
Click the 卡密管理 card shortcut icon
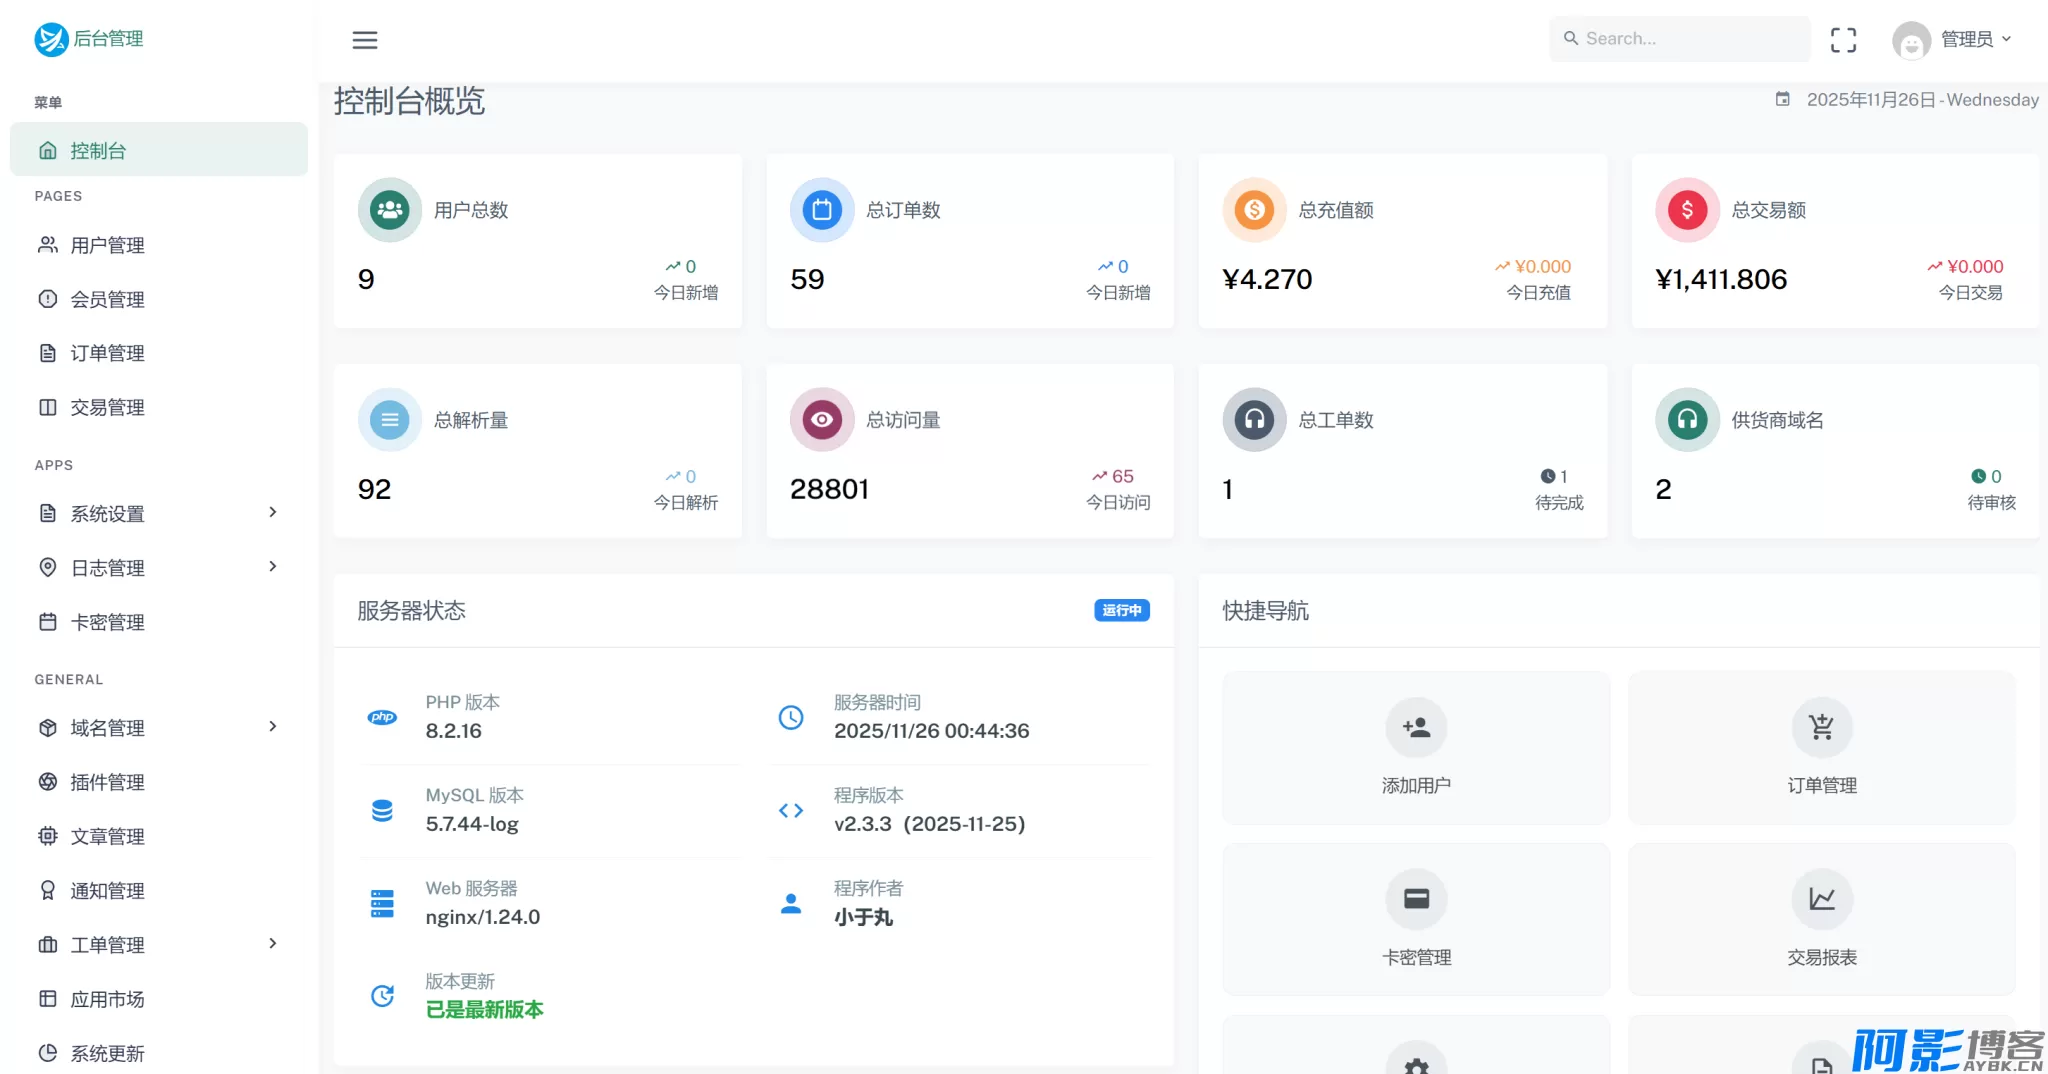[1416, 899]
